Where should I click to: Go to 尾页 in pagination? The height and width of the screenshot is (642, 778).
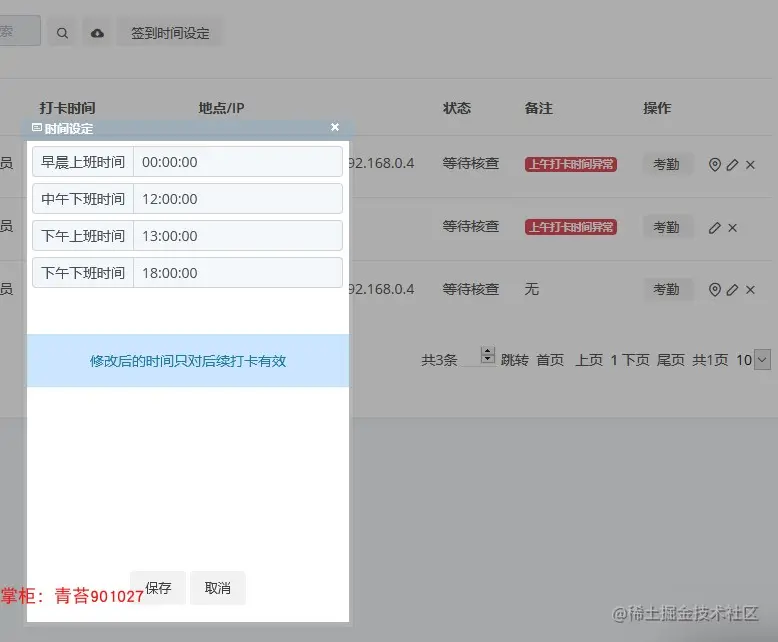[x=671, y=360]
